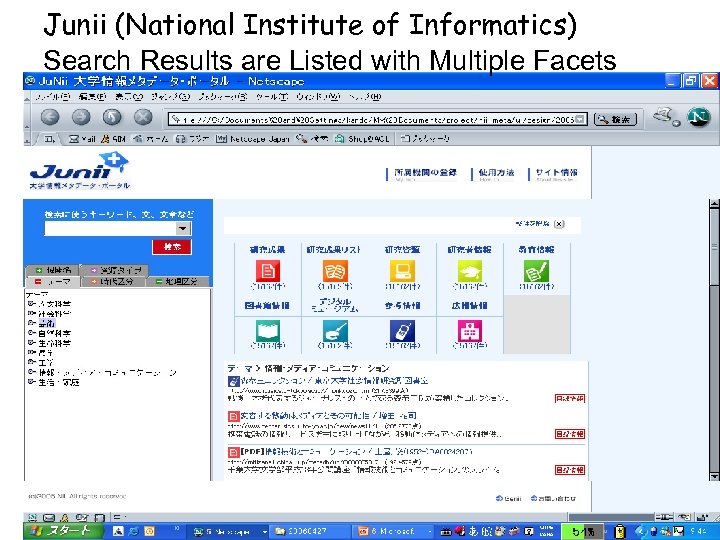Click the 検索 button beside the URL bar
The width and height of the screenshot is (720, 540).
point(615,119)
